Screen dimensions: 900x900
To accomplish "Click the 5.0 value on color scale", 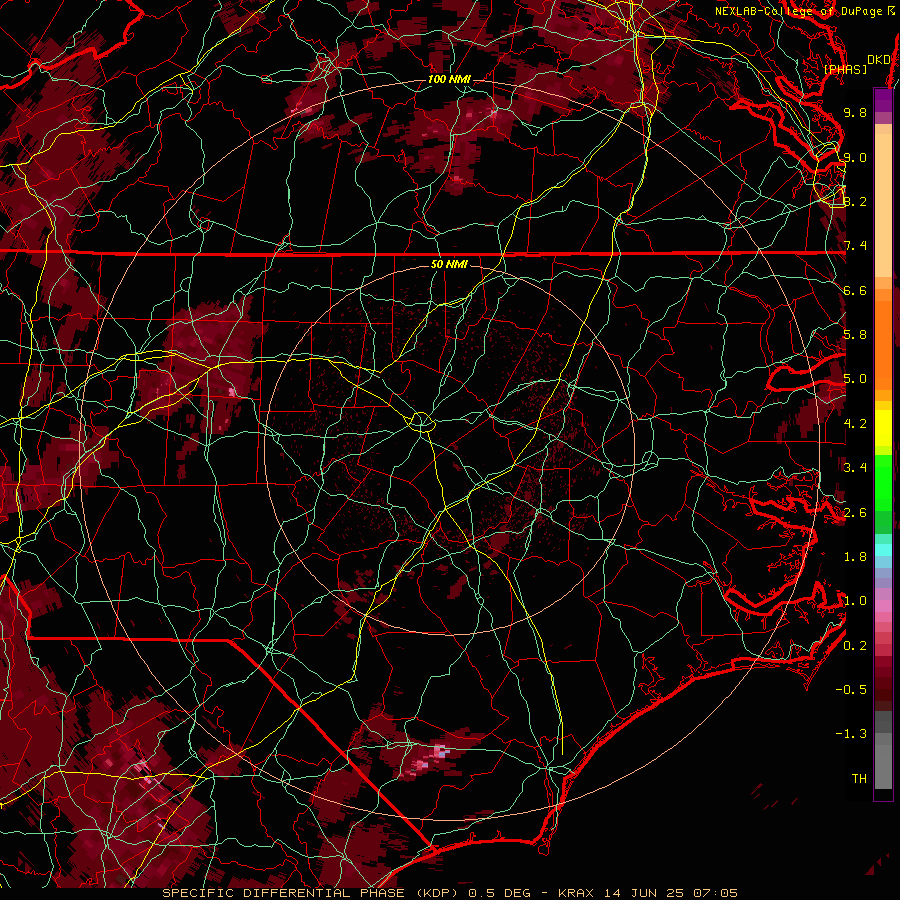I will [855, 379].
